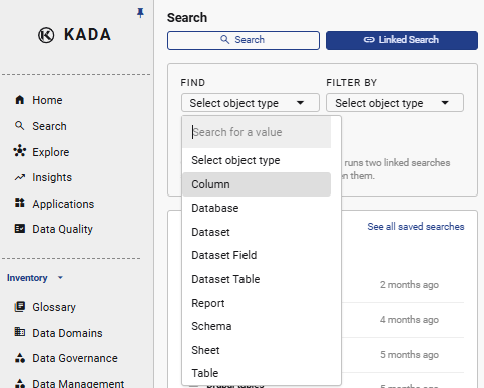Choose the 'Select object type' placeholder option
The height and width of the screenshot is (388, 484).
(257, 160)
